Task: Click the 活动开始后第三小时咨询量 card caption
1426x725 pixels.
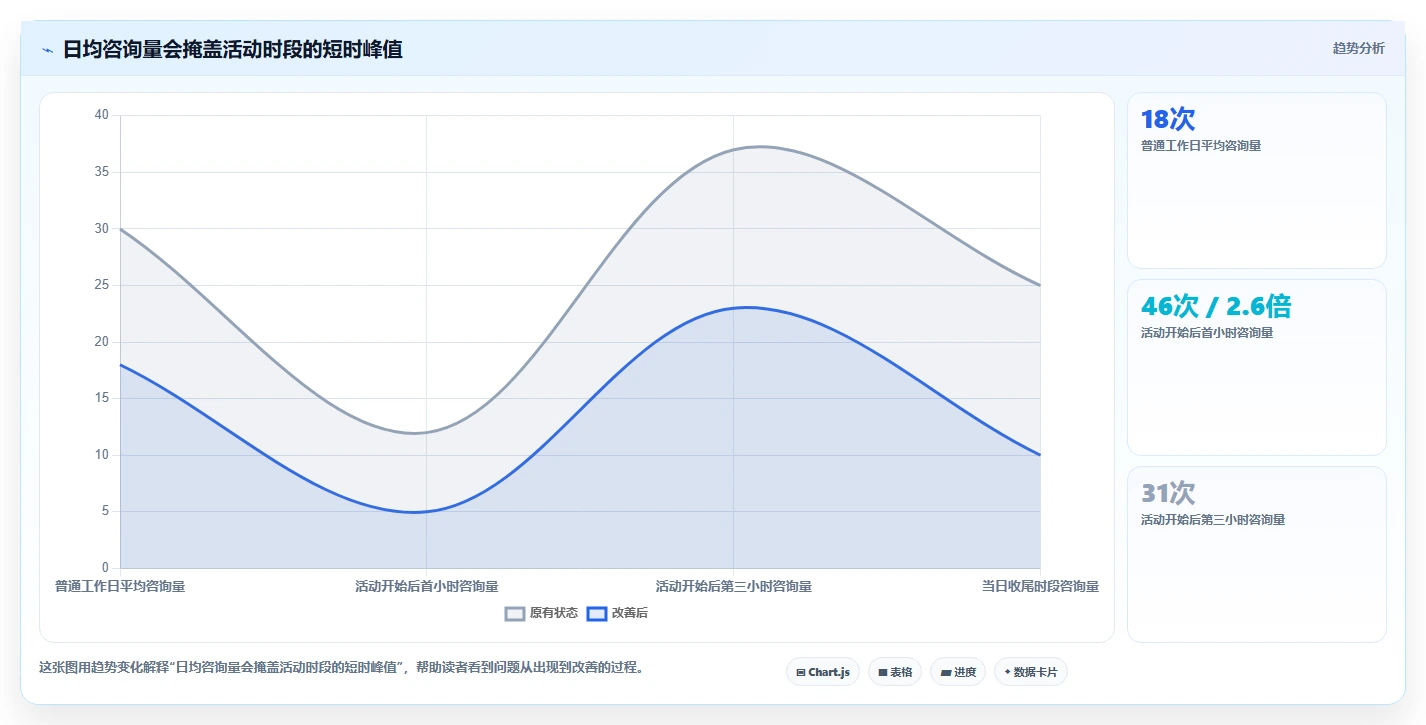Action: (x=1213, y=520)
